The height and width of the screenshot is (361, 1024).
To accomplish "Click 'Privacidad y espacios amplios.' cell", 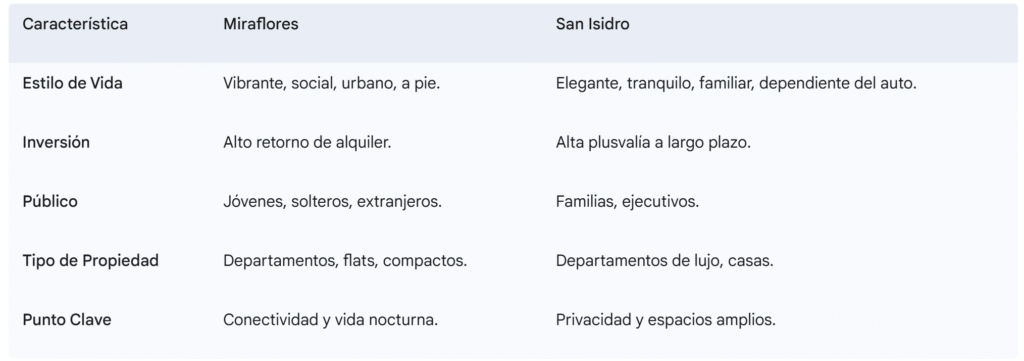I will coord(665,320).
